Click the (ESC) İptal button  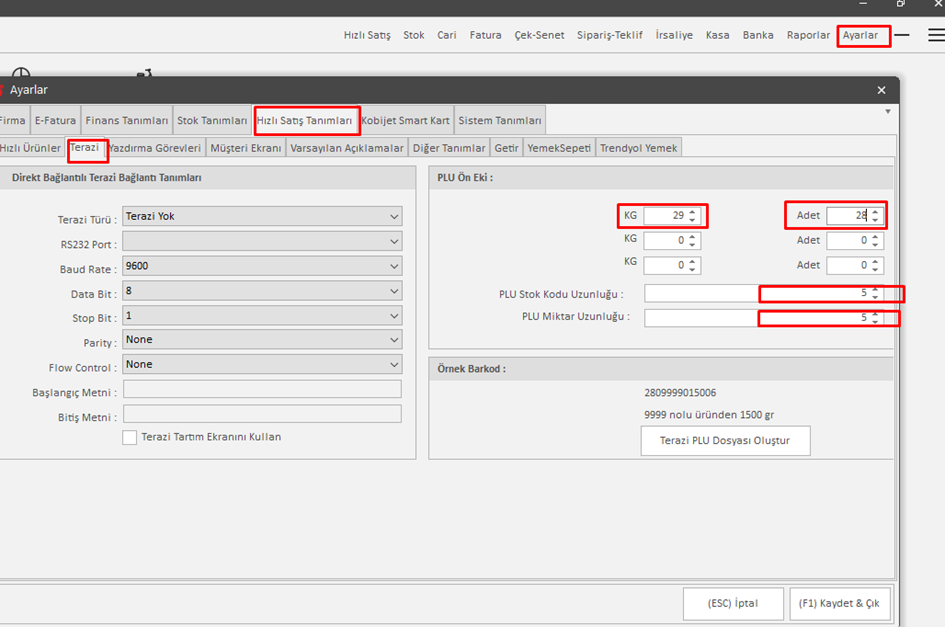tap(733, 603)
